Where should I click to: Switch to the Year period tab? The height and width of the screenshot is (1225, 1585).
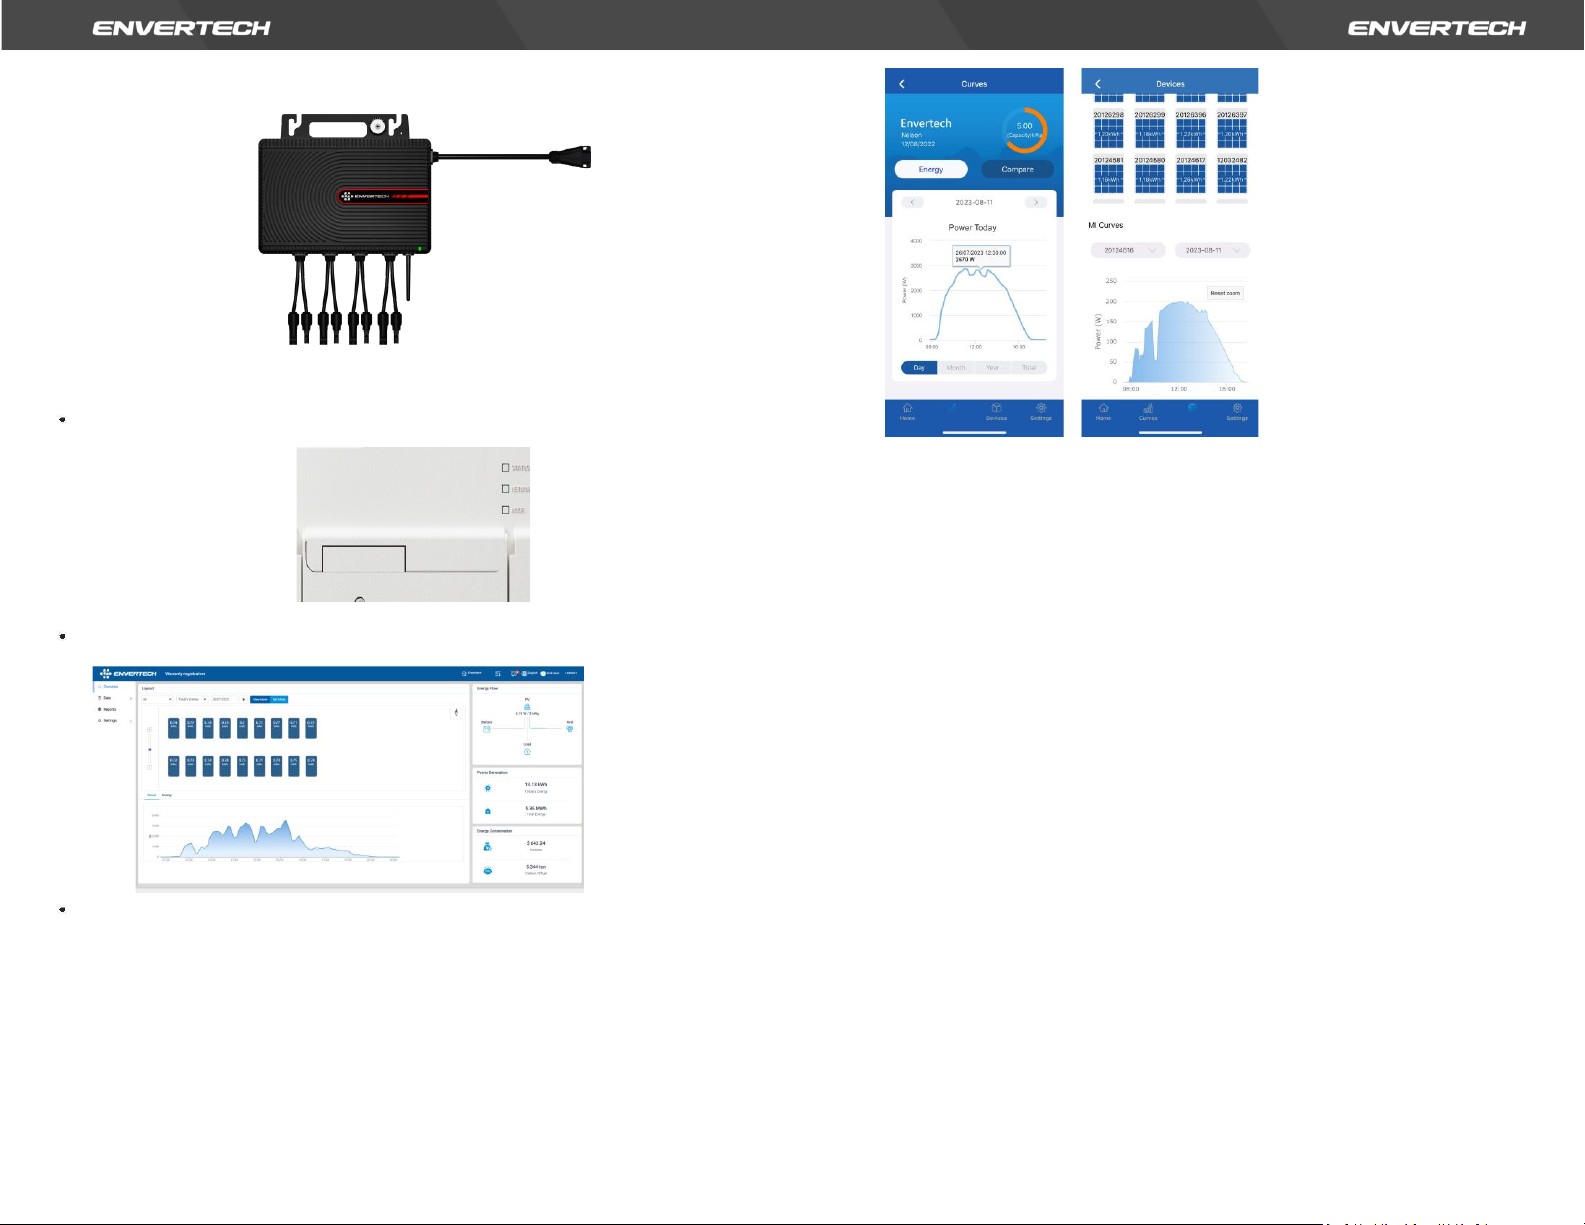[x=992, y=368]
